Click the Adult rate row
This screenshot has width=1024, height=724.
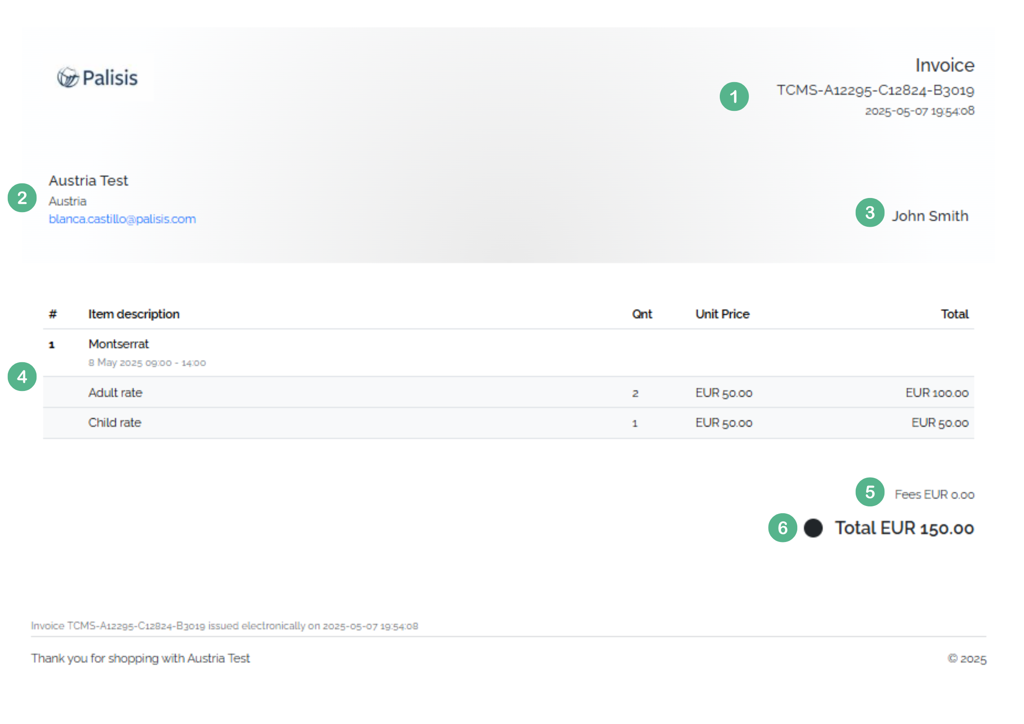click(x=508, y=392)
